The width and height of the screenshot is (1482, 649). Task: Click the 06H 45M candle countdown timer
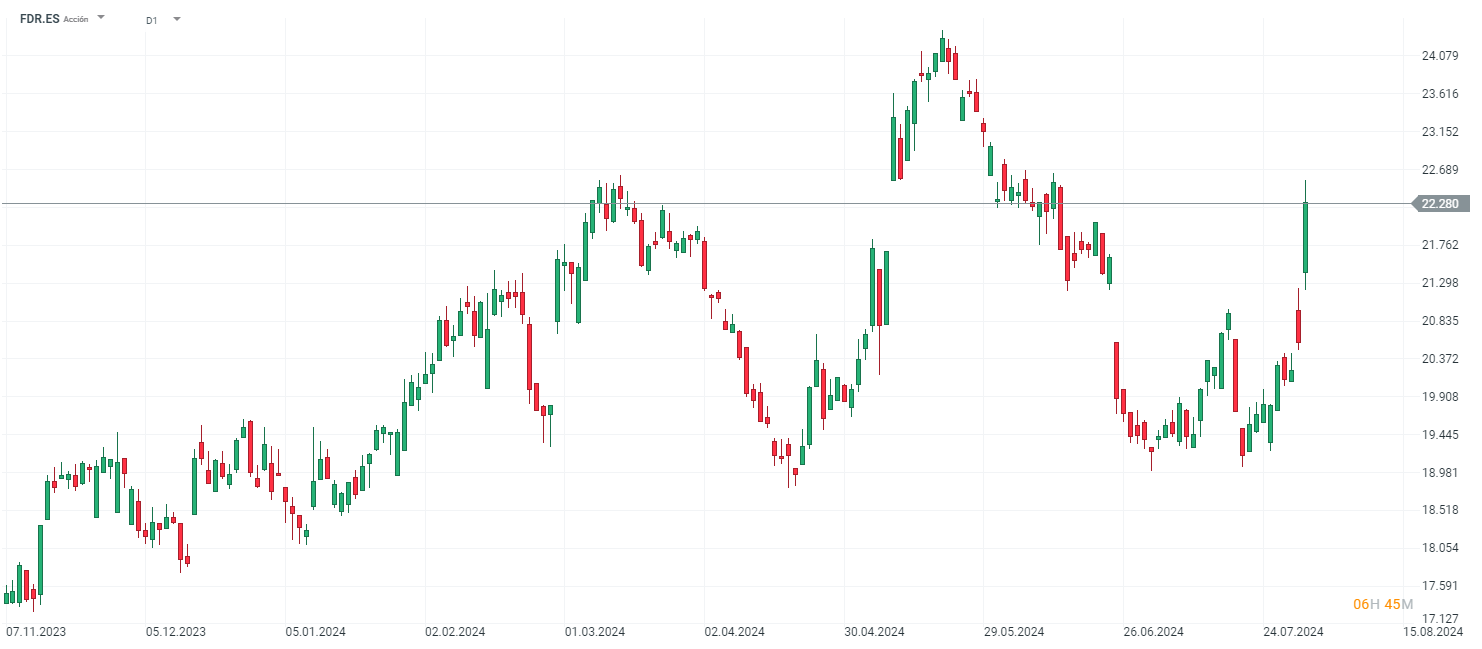point(1383,604)
